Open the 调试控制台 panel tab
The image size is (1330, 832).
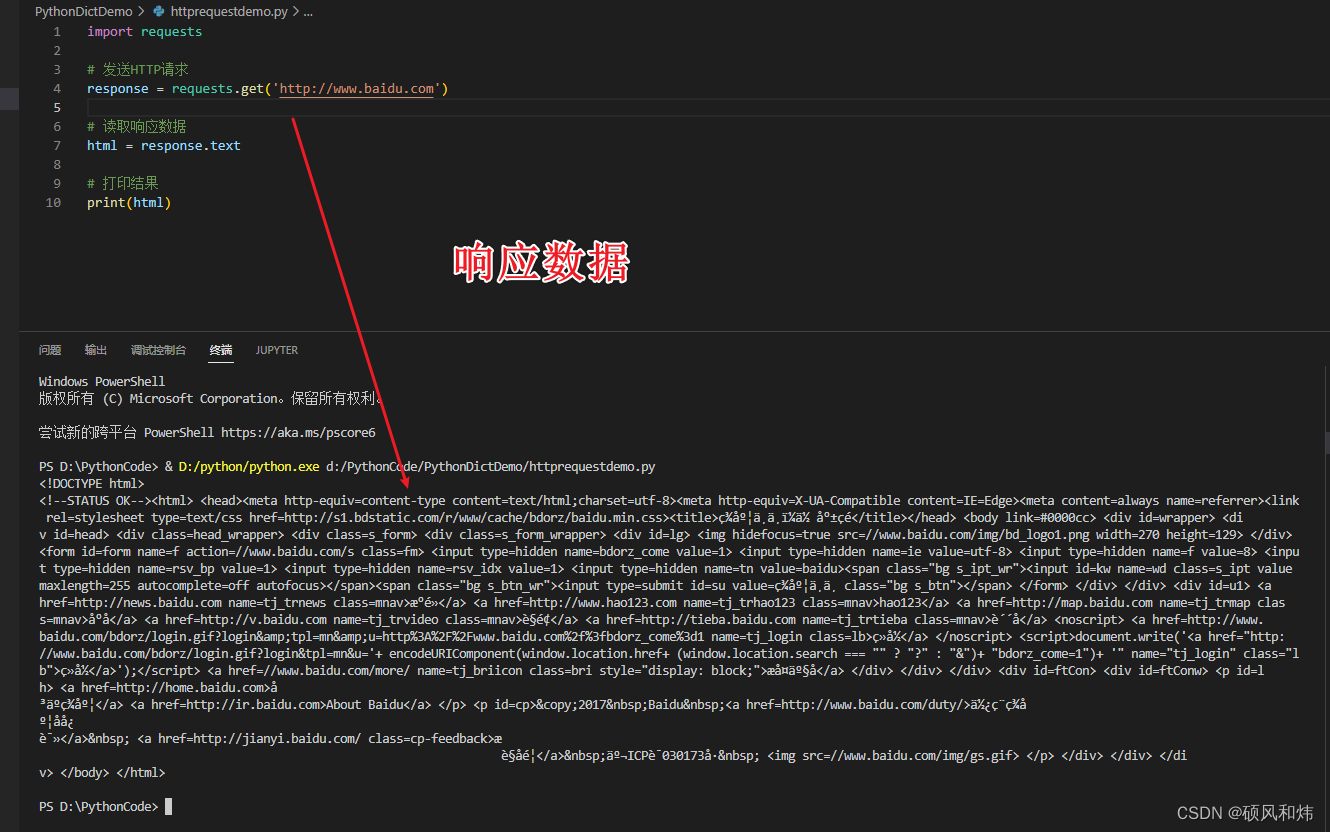click(x=158, y=350)
